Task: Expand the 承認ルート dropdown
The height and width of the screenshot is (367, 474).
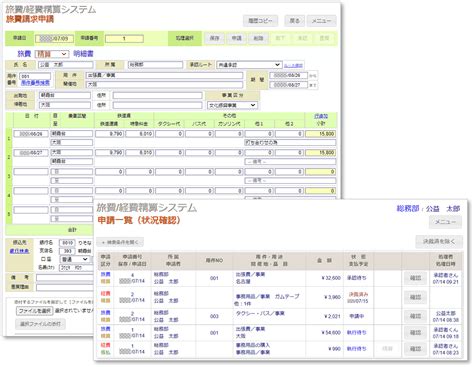Action: [249, 65]
